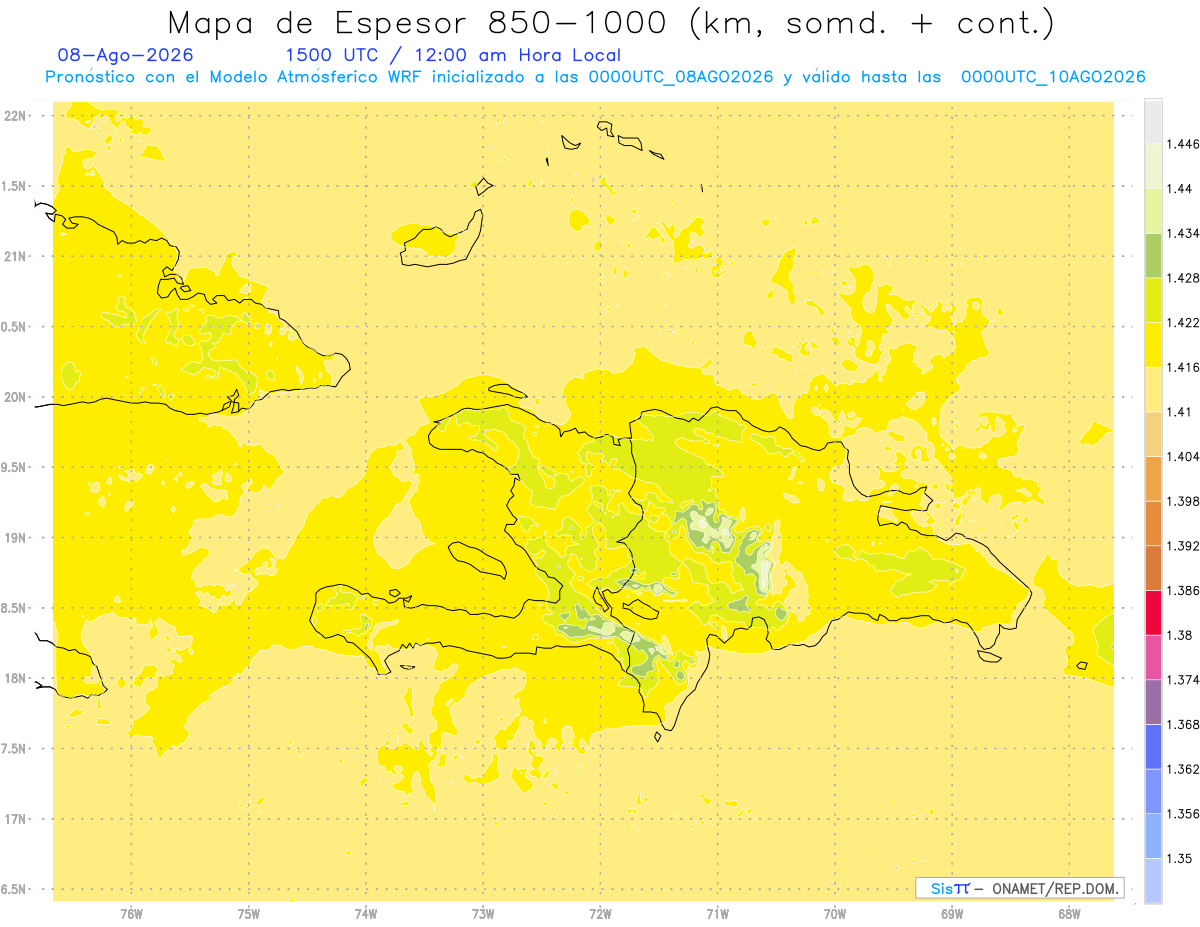Click the legend value "1.404"
Screen dimensions: 1200x927
1182,456
